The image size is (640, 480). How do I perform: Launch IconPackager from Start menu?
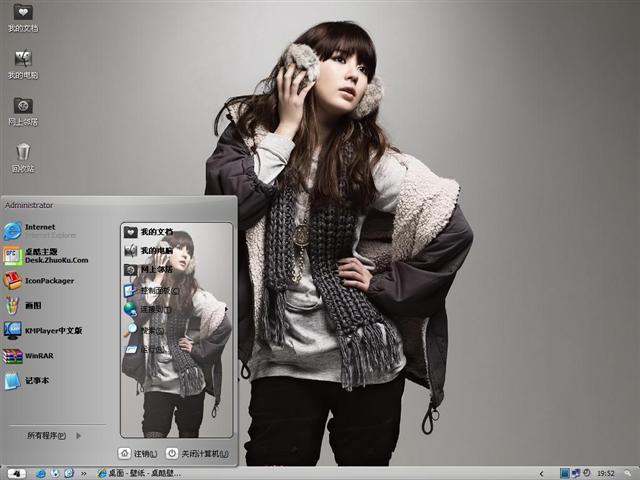click(x=39, y=281)
